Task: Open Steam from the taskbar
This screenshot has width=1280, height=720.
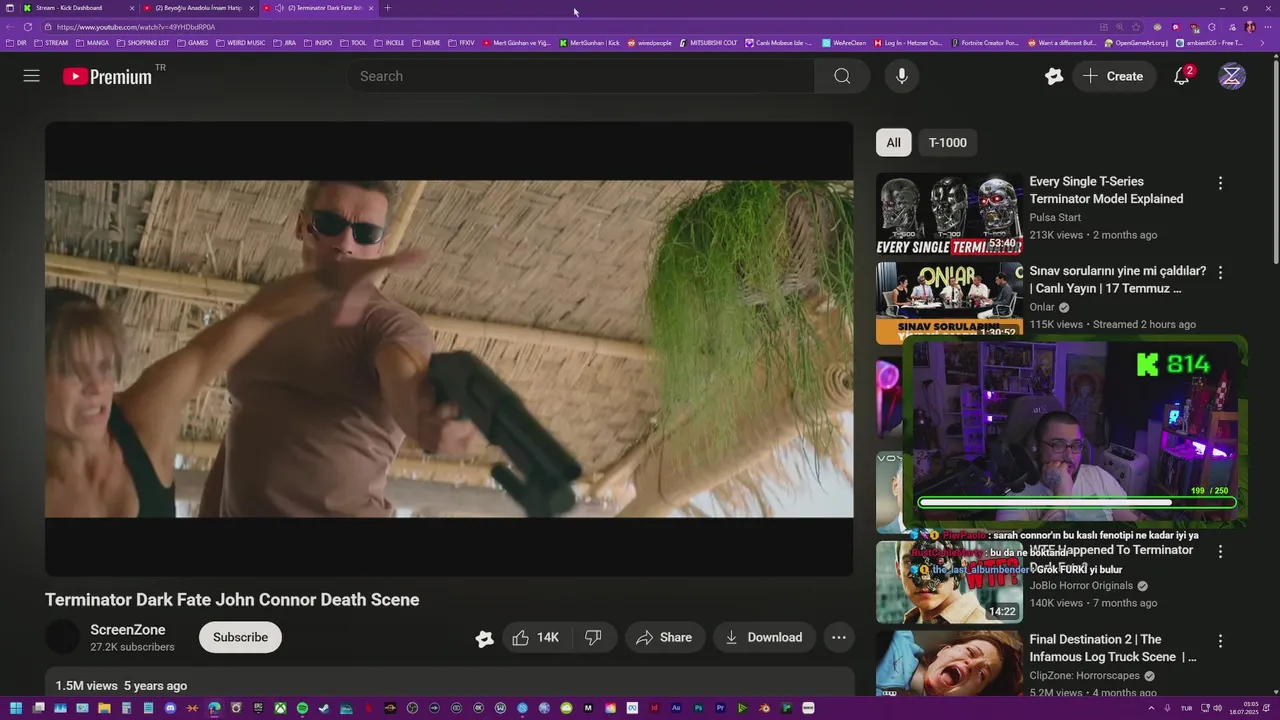Action: point(324,708)
